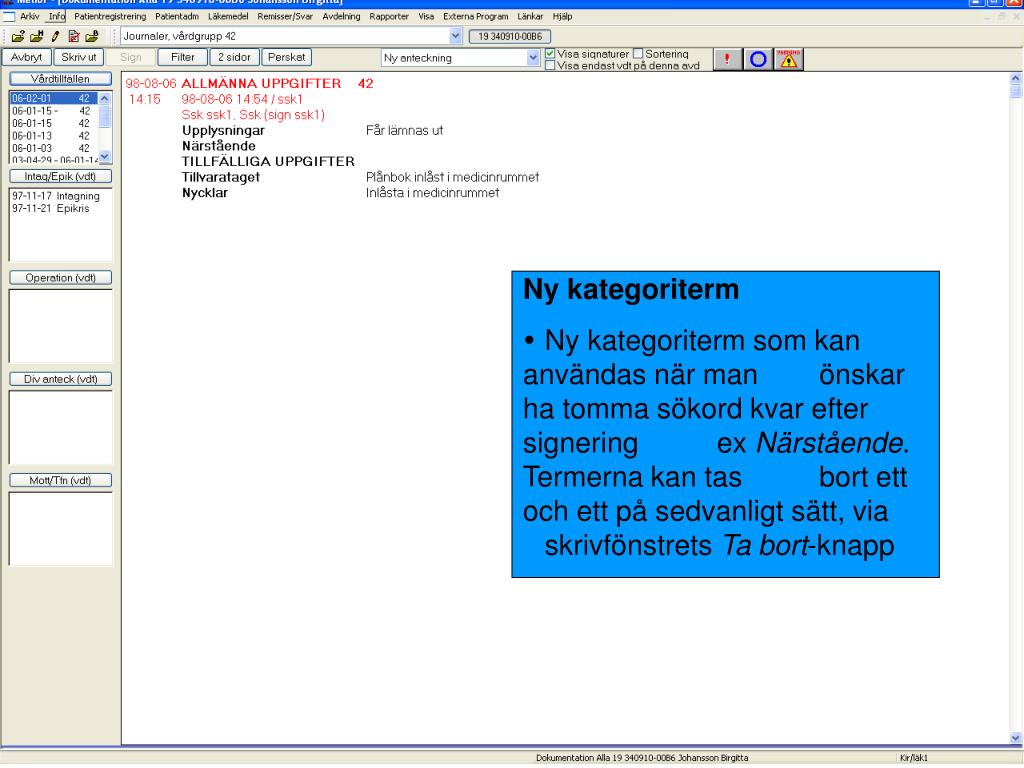Click the Upplysningar keyword
This screenshot has width=1024, height=768.
pos(223,131)
